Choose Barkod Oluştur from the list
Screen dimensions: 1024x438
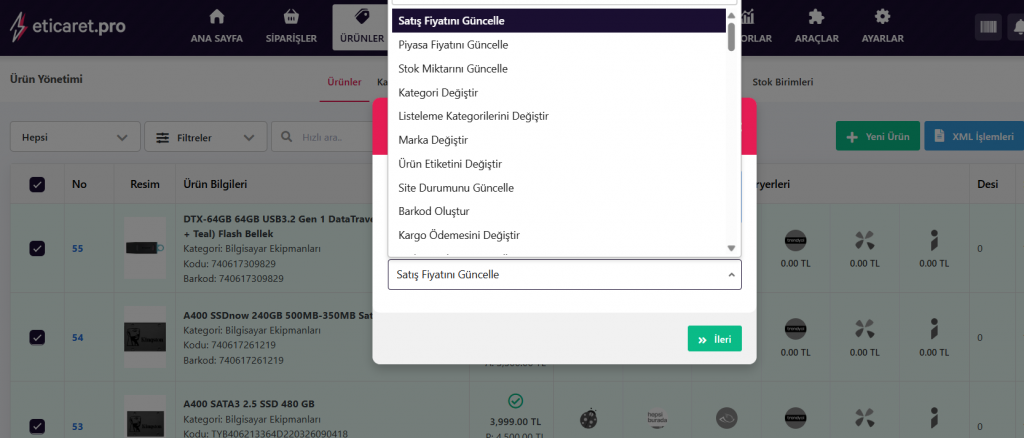tap(433, 212)
